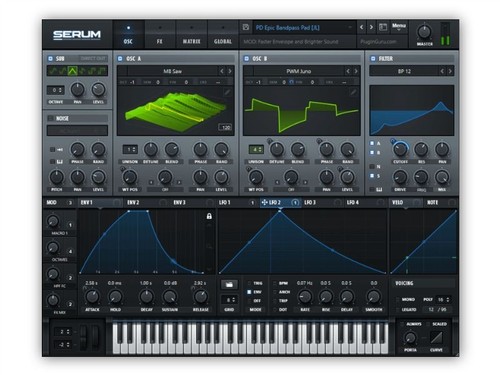500x375 pixels.
Task: Open the OSC A wavetable editor pencil
Action: (227, 92)
